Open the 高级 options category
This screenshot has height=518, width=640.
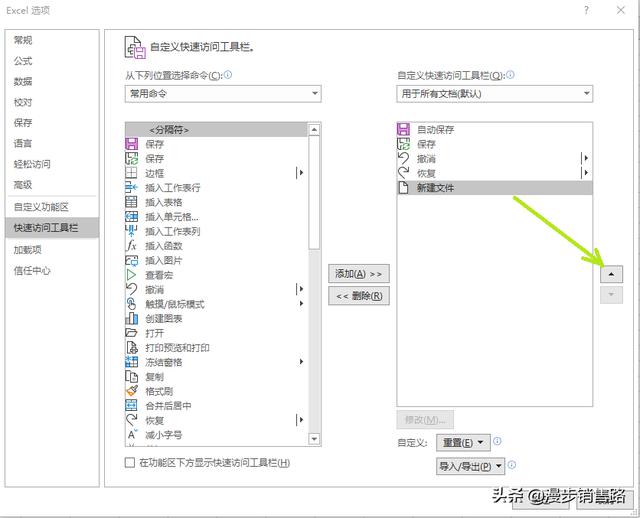point(52,185)
